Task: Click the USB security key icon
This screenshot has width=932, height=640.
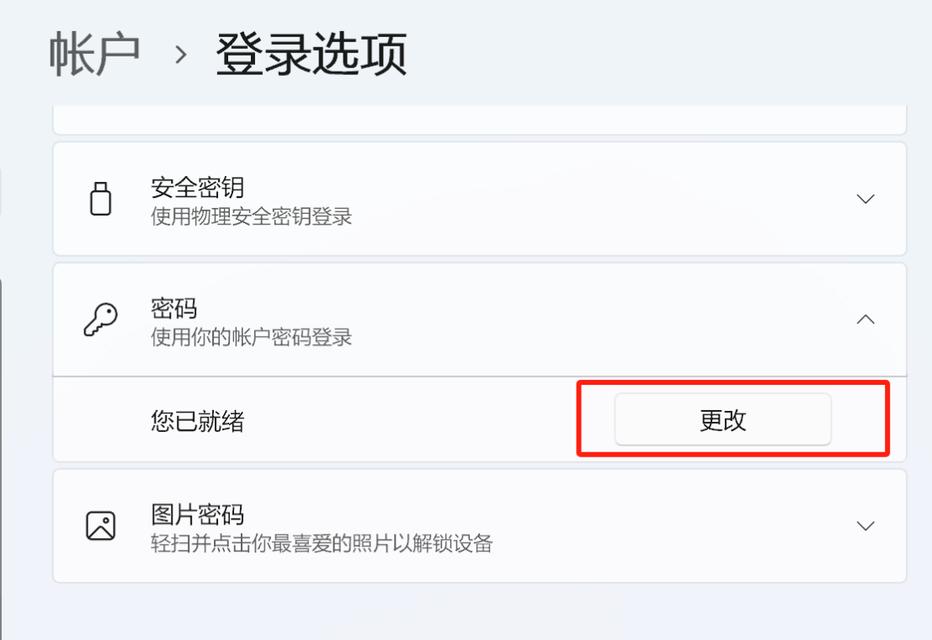Action: [100, 198]
